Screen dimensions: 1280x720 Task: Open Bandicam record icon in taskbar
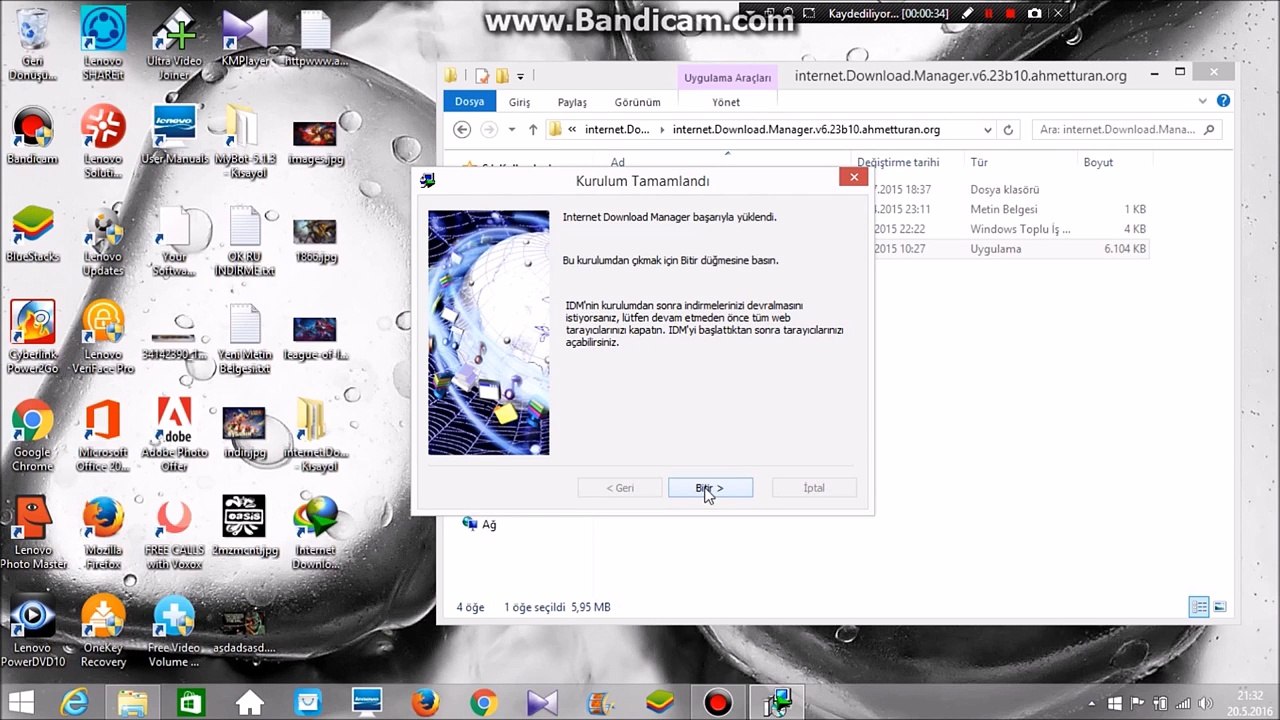pyautogui.click(x=717, y=703)
